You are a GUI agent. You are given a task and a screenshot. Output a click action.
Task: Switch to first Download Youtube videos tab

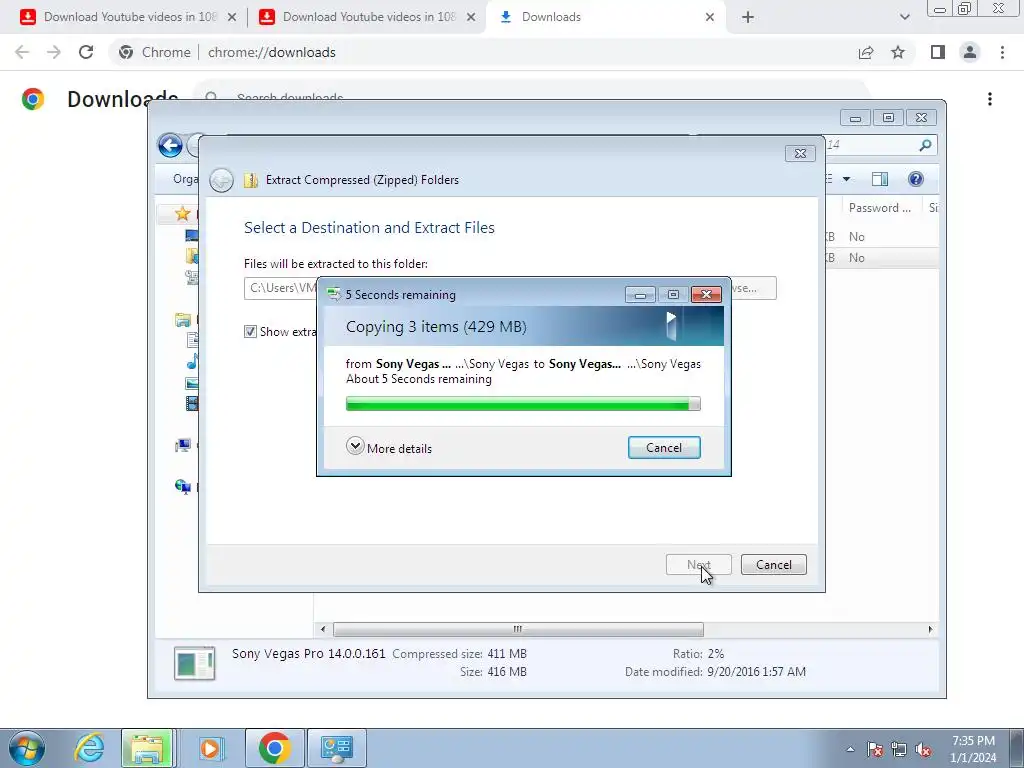[x=129, y=17]
